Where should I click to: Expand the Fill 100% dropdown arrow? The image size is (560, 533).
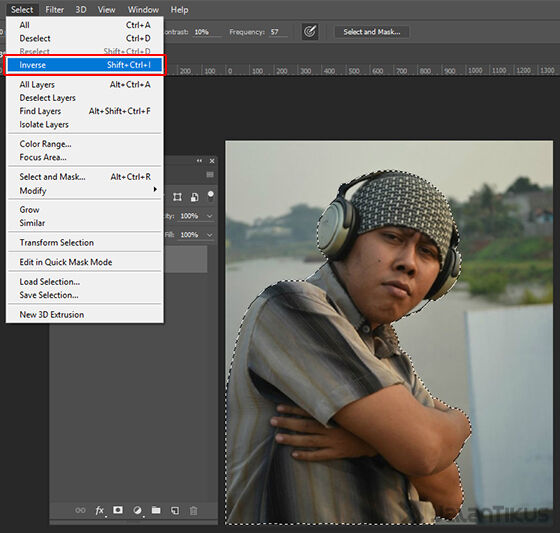(210, 235)
